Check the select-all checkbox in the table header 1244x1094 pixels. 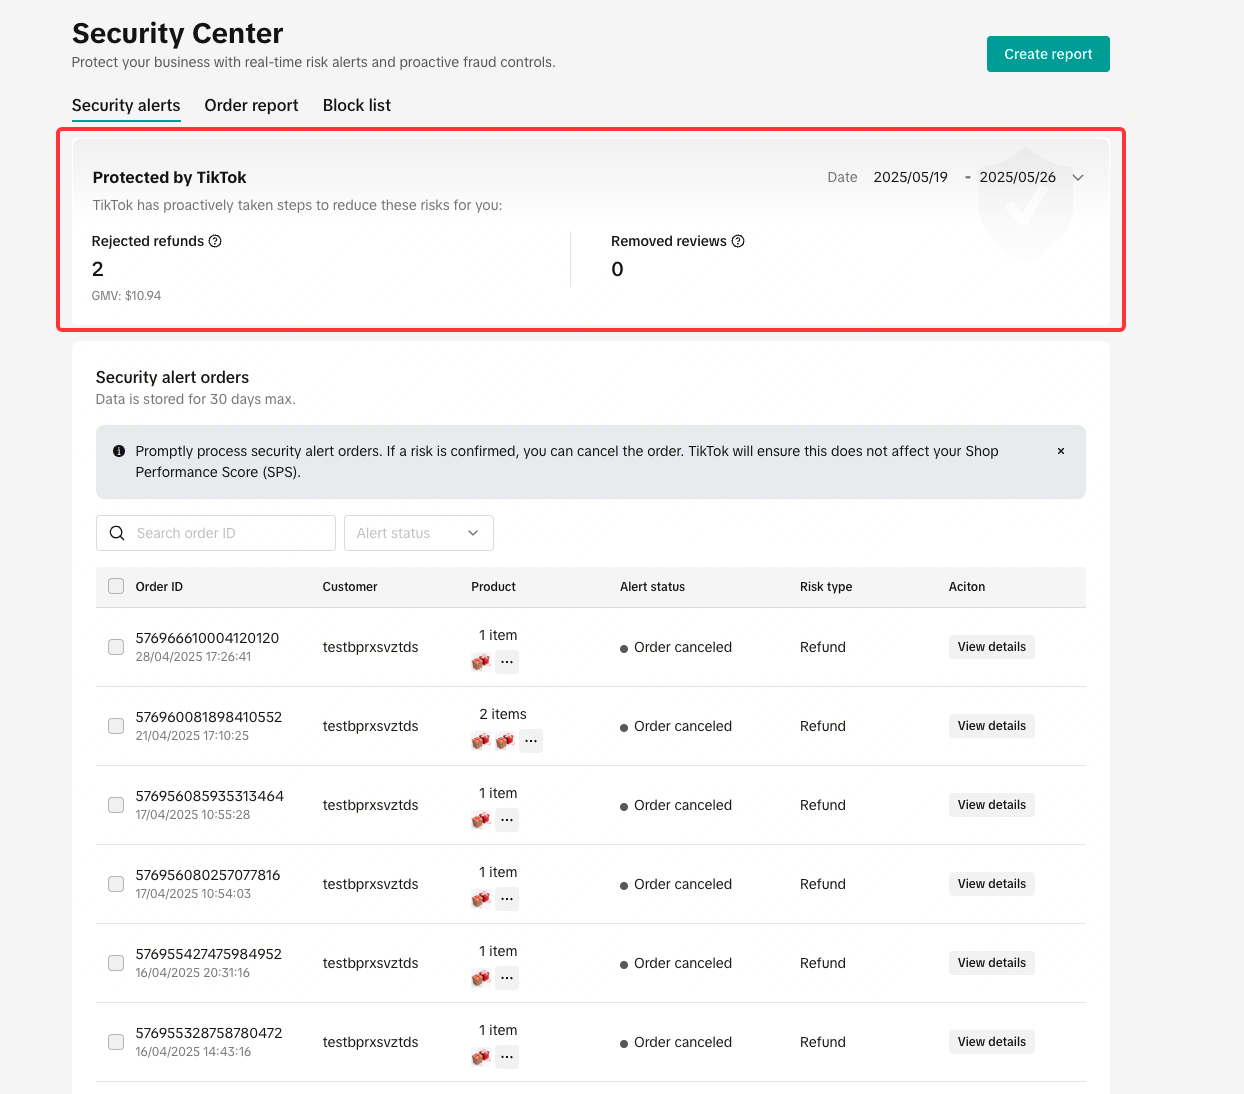click(x=115, y=586)
